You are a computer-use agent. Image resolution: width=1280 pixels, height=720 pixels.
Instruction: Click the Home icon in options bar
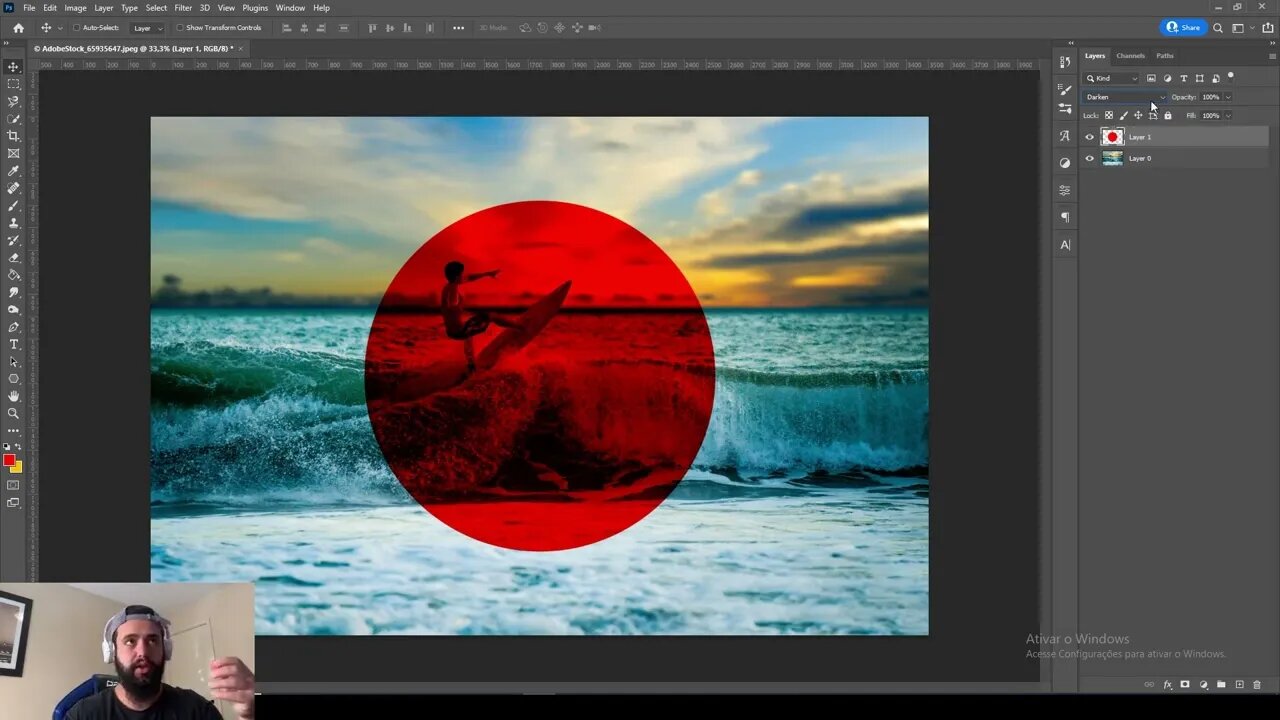(x=18, y=28)
